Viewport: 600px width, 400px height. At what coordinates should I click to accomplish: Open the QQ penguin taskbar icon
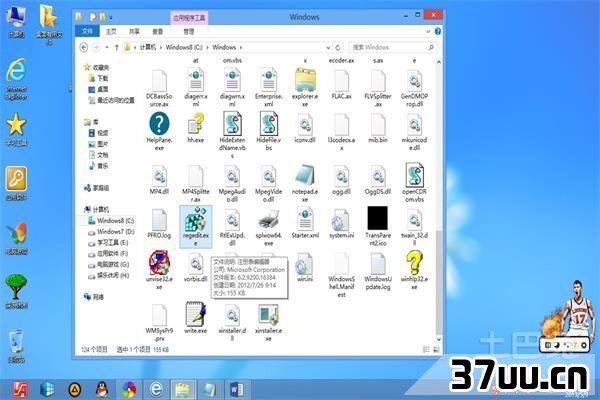(x=102, y=389)
